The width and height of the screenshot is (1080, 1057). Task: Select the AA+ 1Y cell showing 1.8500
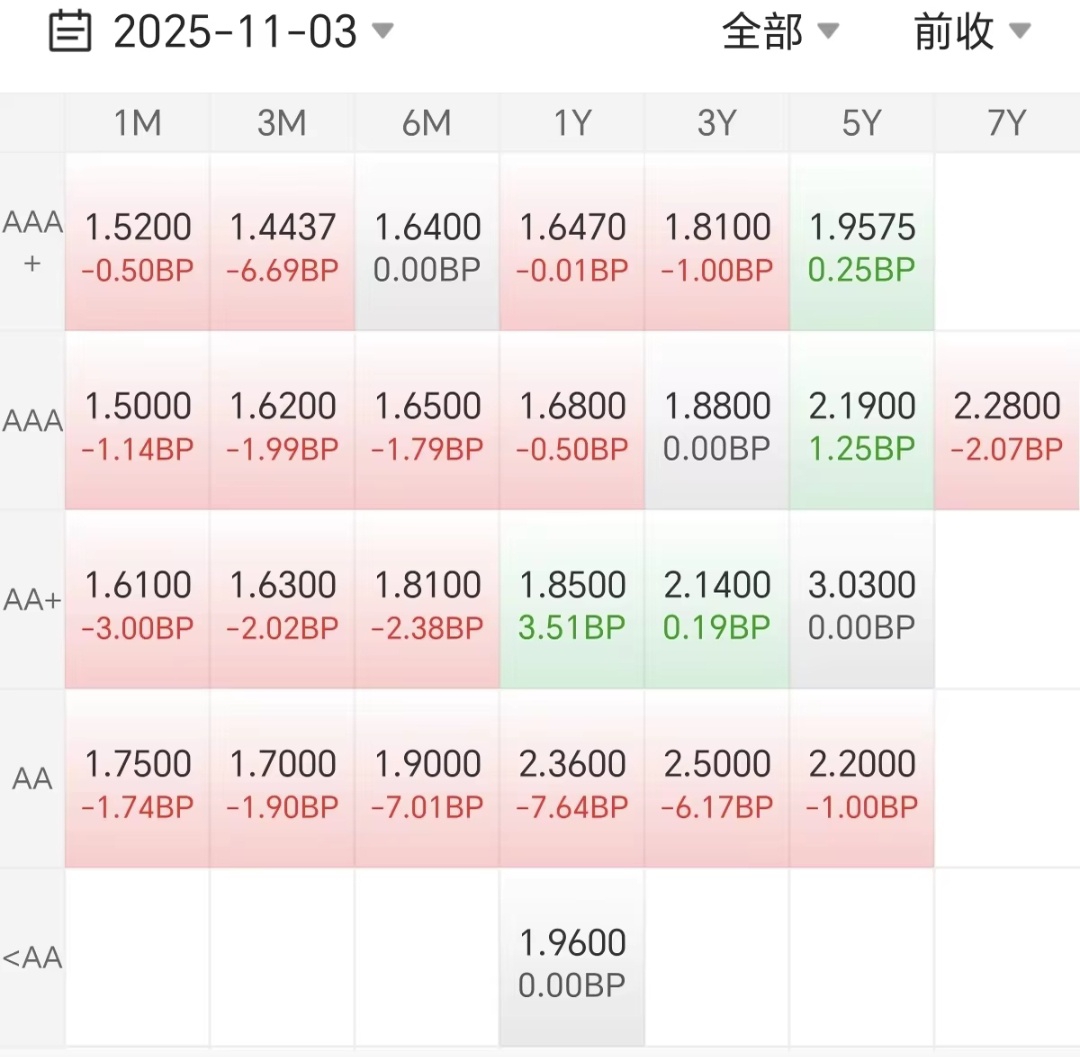[x=572, y=600]
